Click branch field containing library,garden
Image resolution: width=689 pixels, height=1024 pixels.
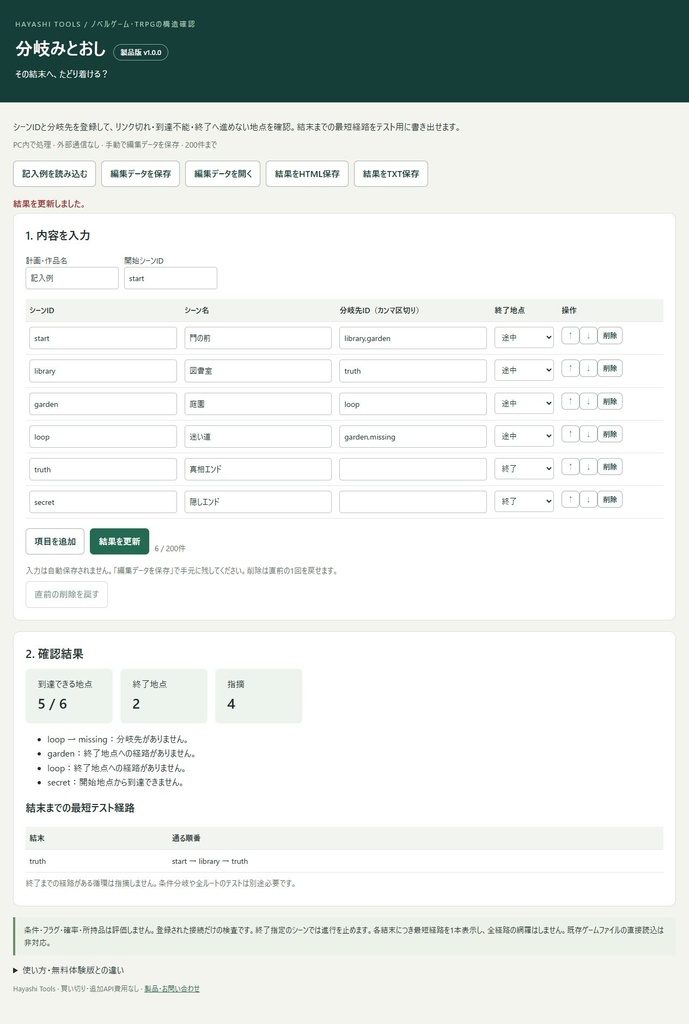point(413,338)
